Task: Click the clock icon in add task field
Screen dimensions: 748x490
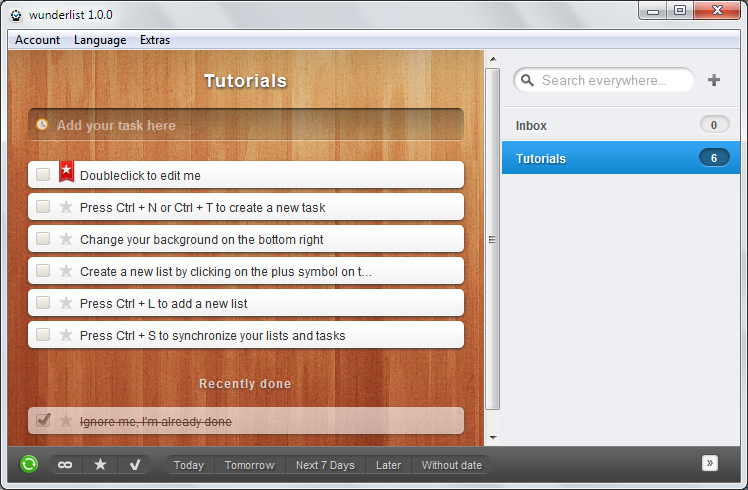Action: [x=42, y=125]
